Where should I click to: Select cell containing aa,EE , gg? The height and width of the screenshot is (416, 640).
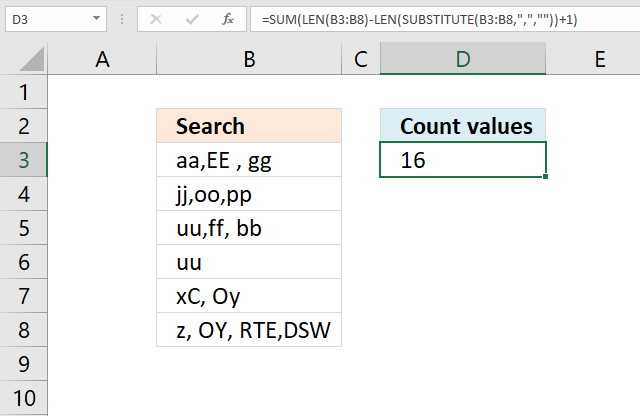[x=248, y=160]
